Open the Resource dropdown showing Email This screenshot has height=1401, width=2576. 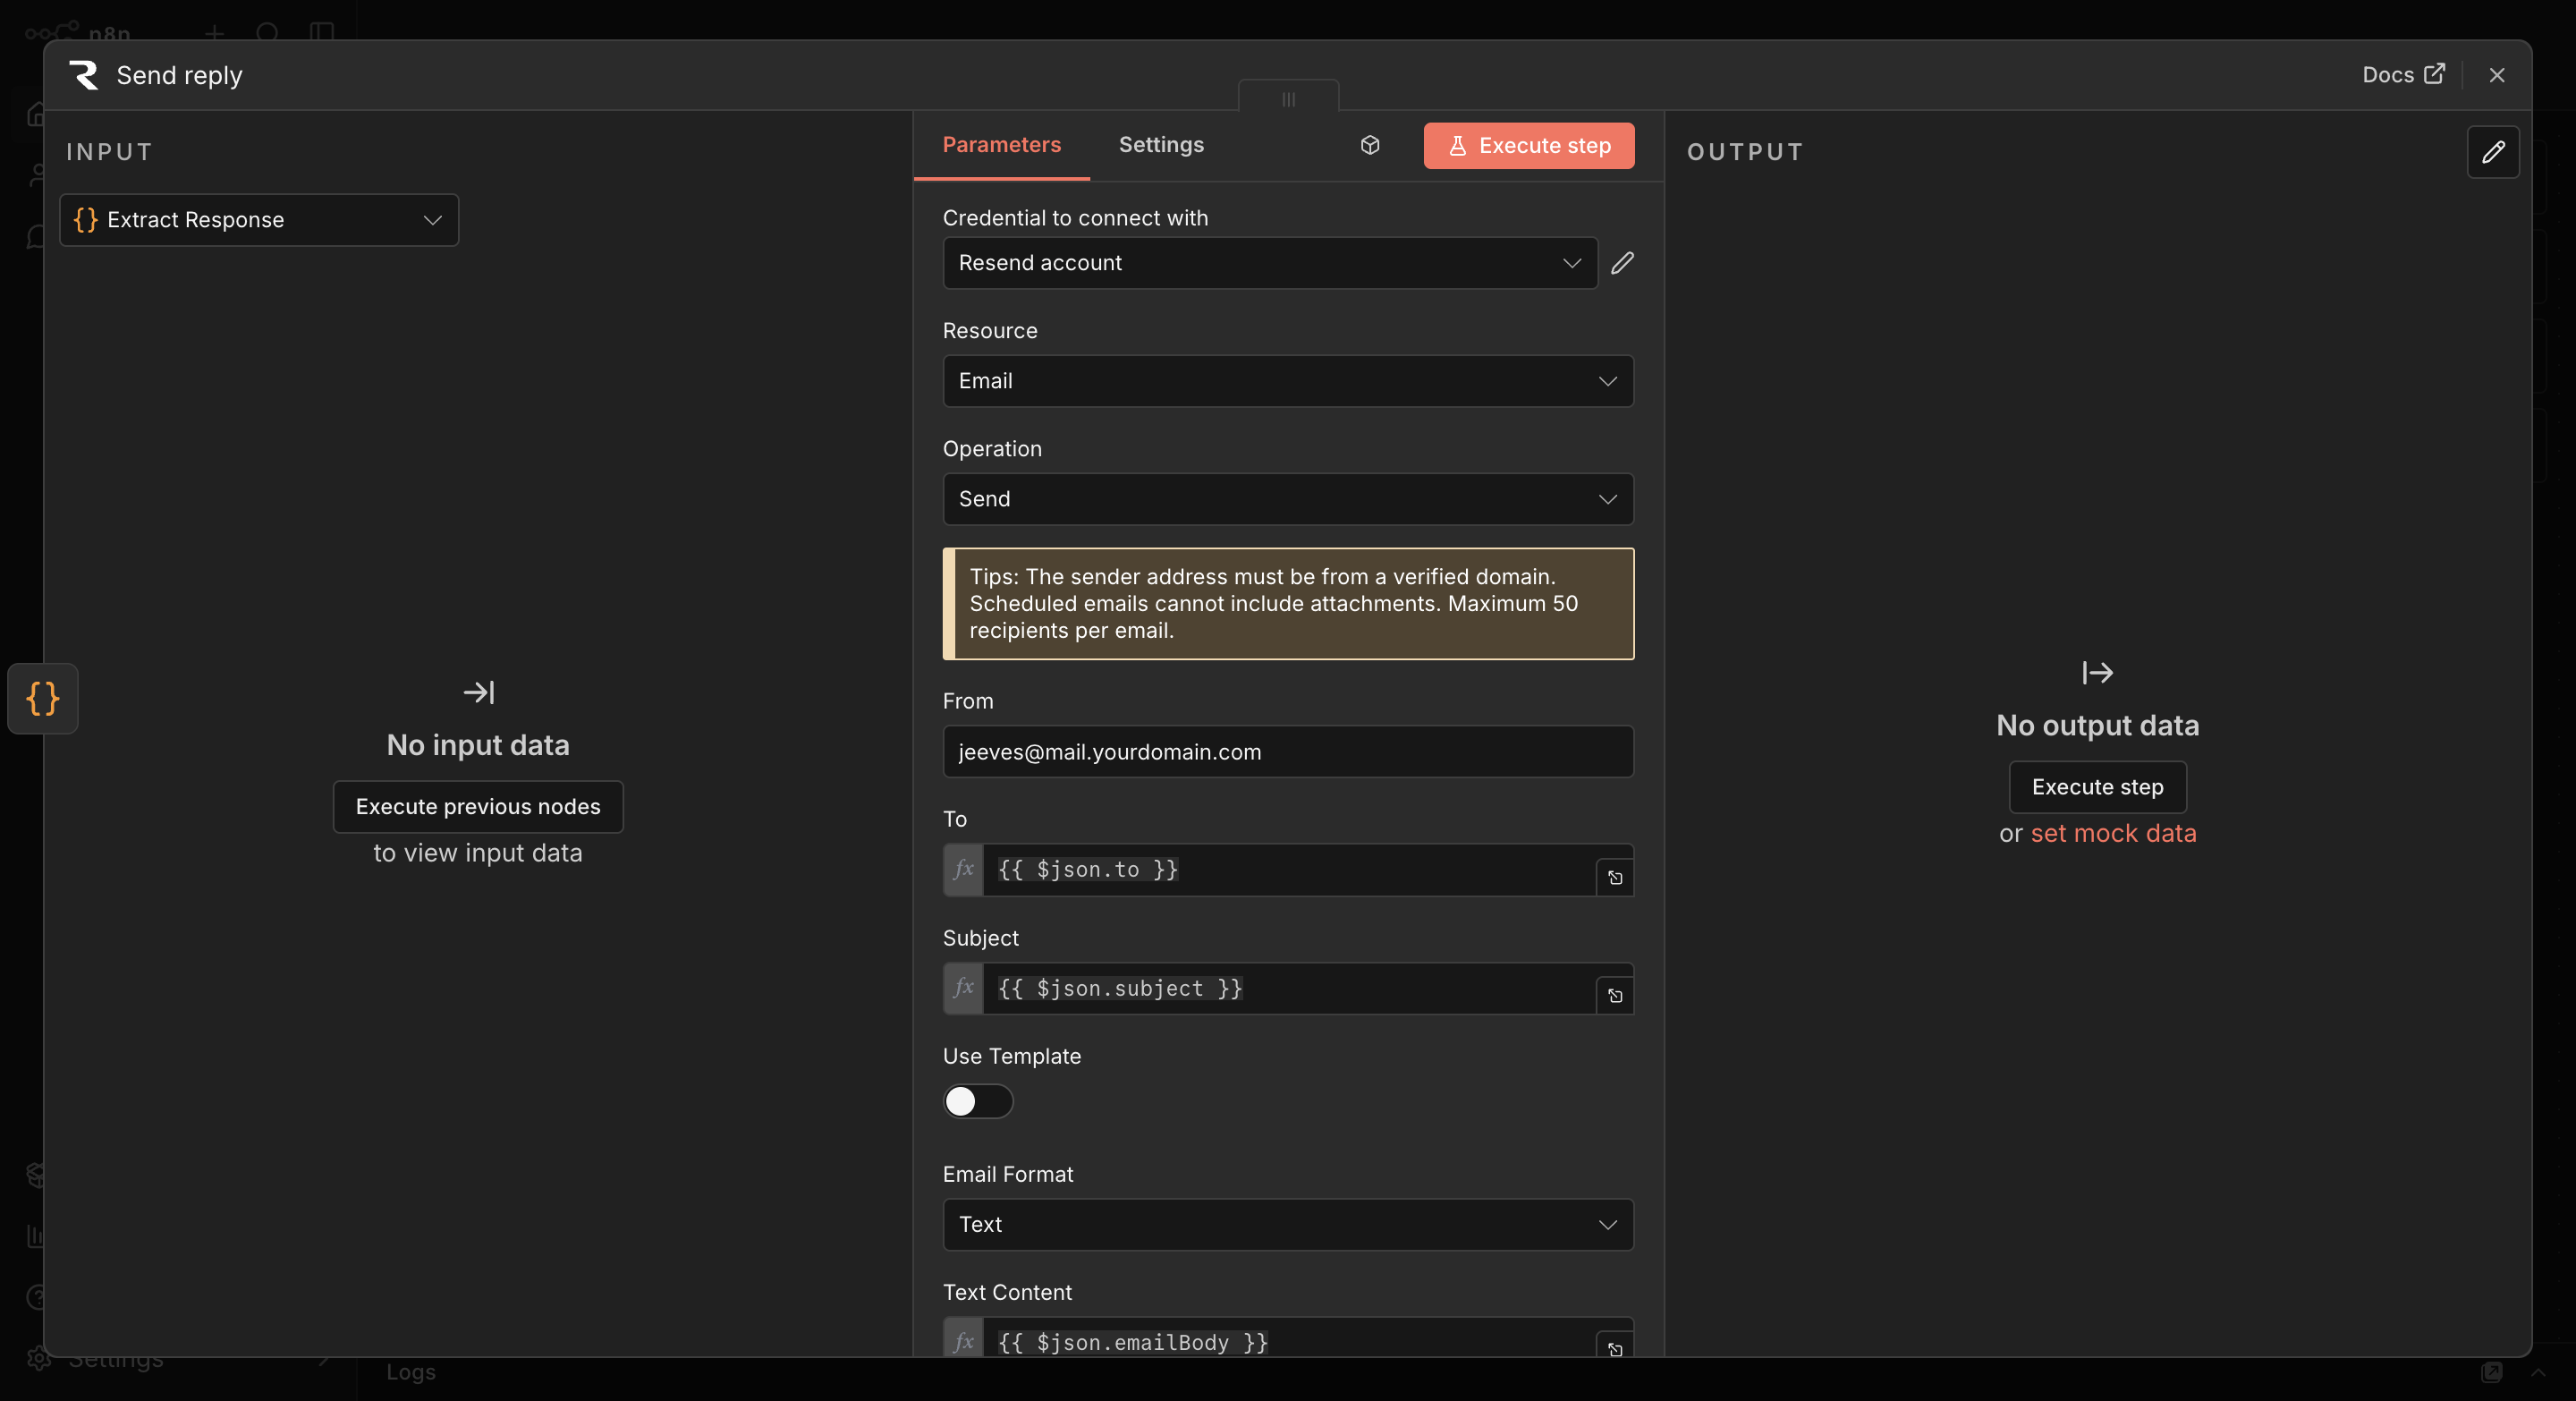(1287, 381)
